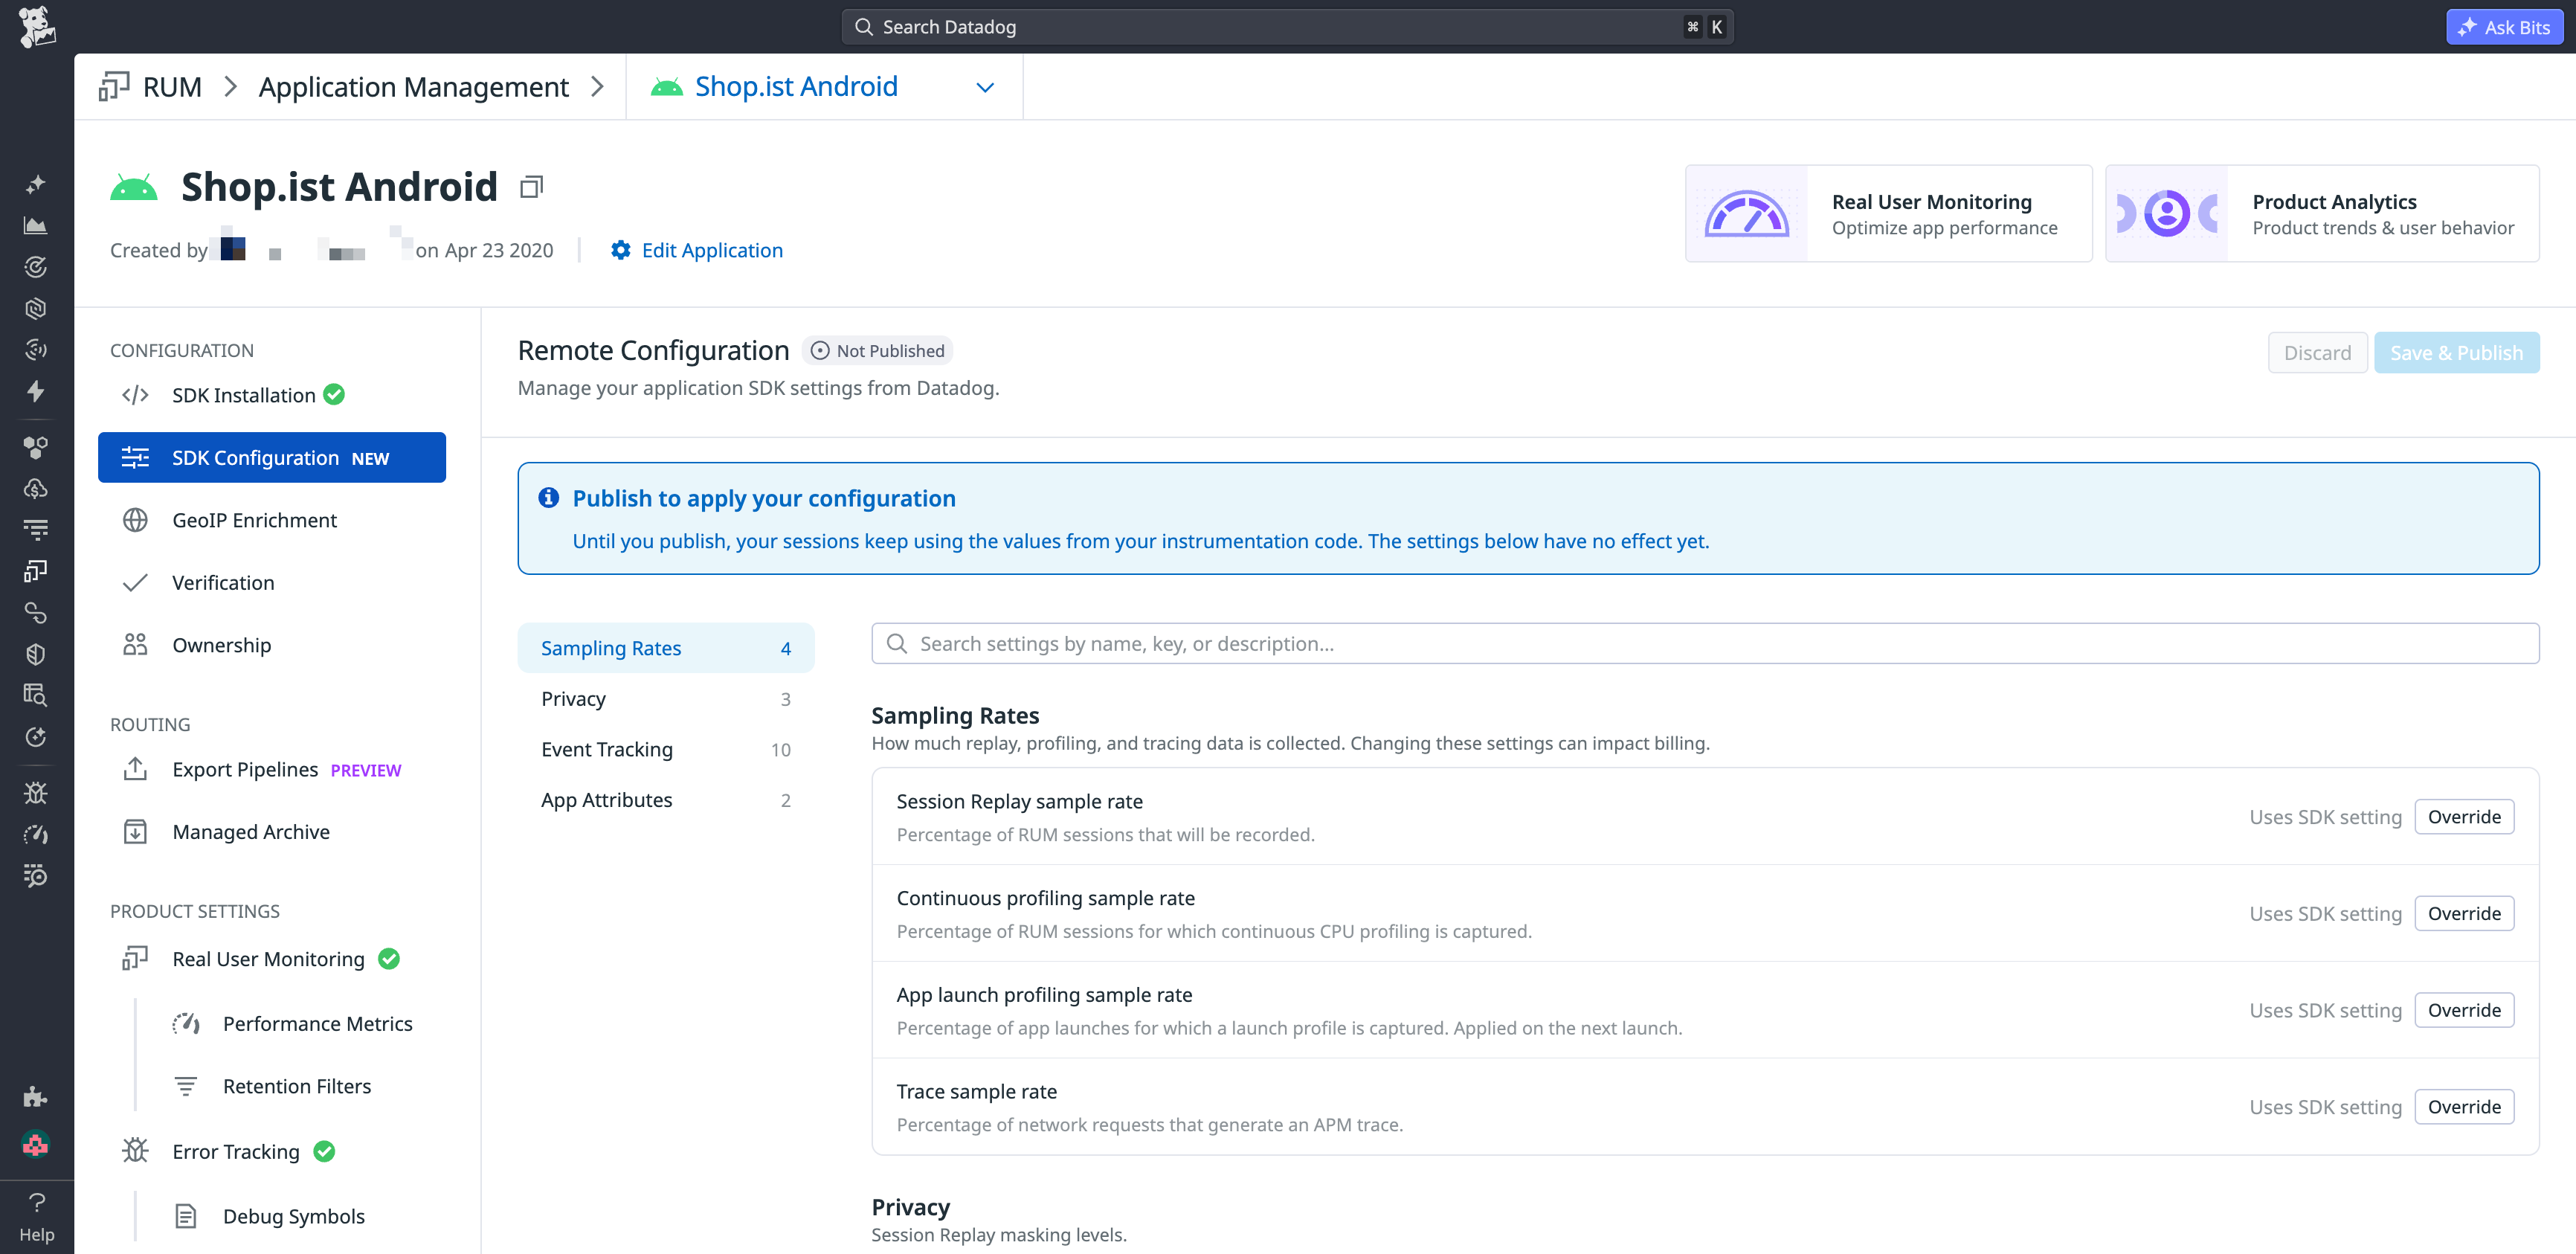
Task: Open the table search sidebar icon
Action: (x=36, y=695)
